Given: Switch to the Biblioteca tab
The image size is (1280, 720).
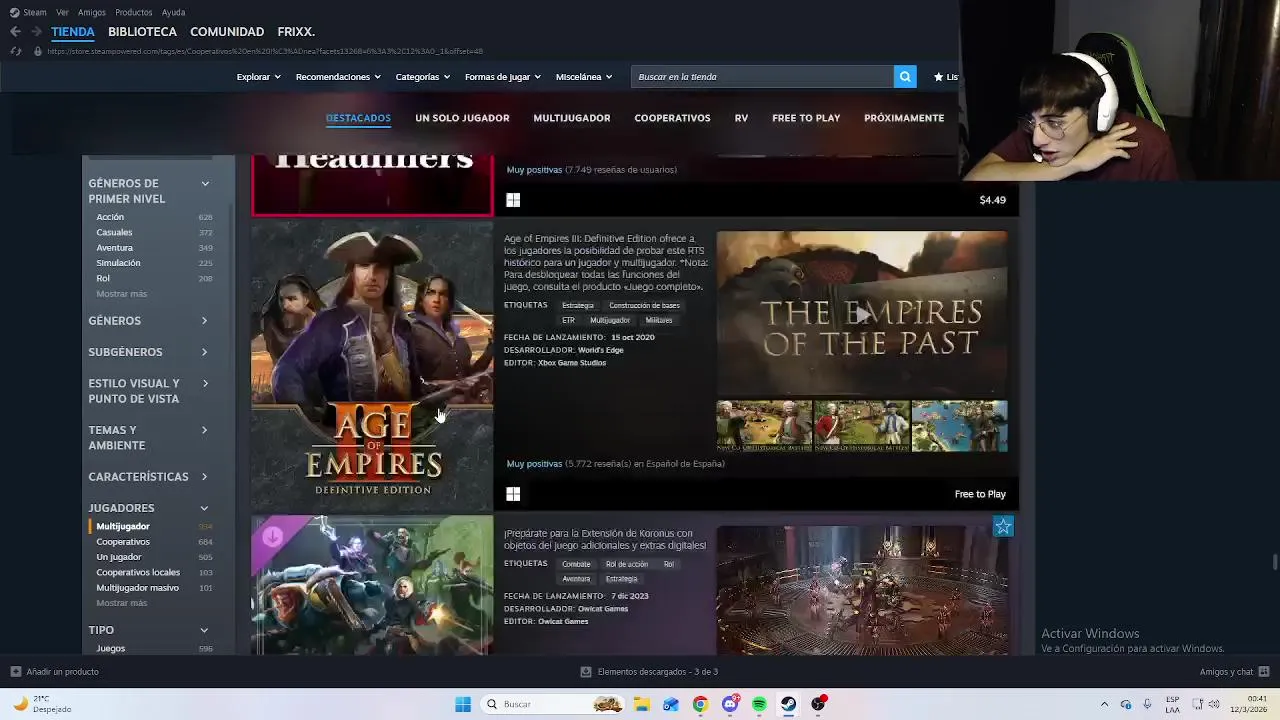Looking at the screenshot, I should click(x=142, y=32).
